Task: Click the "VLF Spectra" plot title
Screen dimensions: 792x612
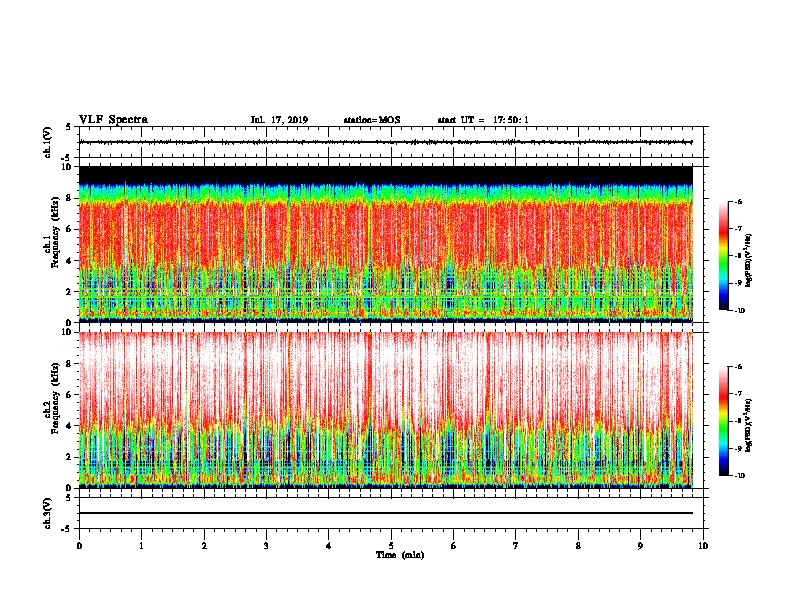Action: pyautogui.click(x=113, y=120)
